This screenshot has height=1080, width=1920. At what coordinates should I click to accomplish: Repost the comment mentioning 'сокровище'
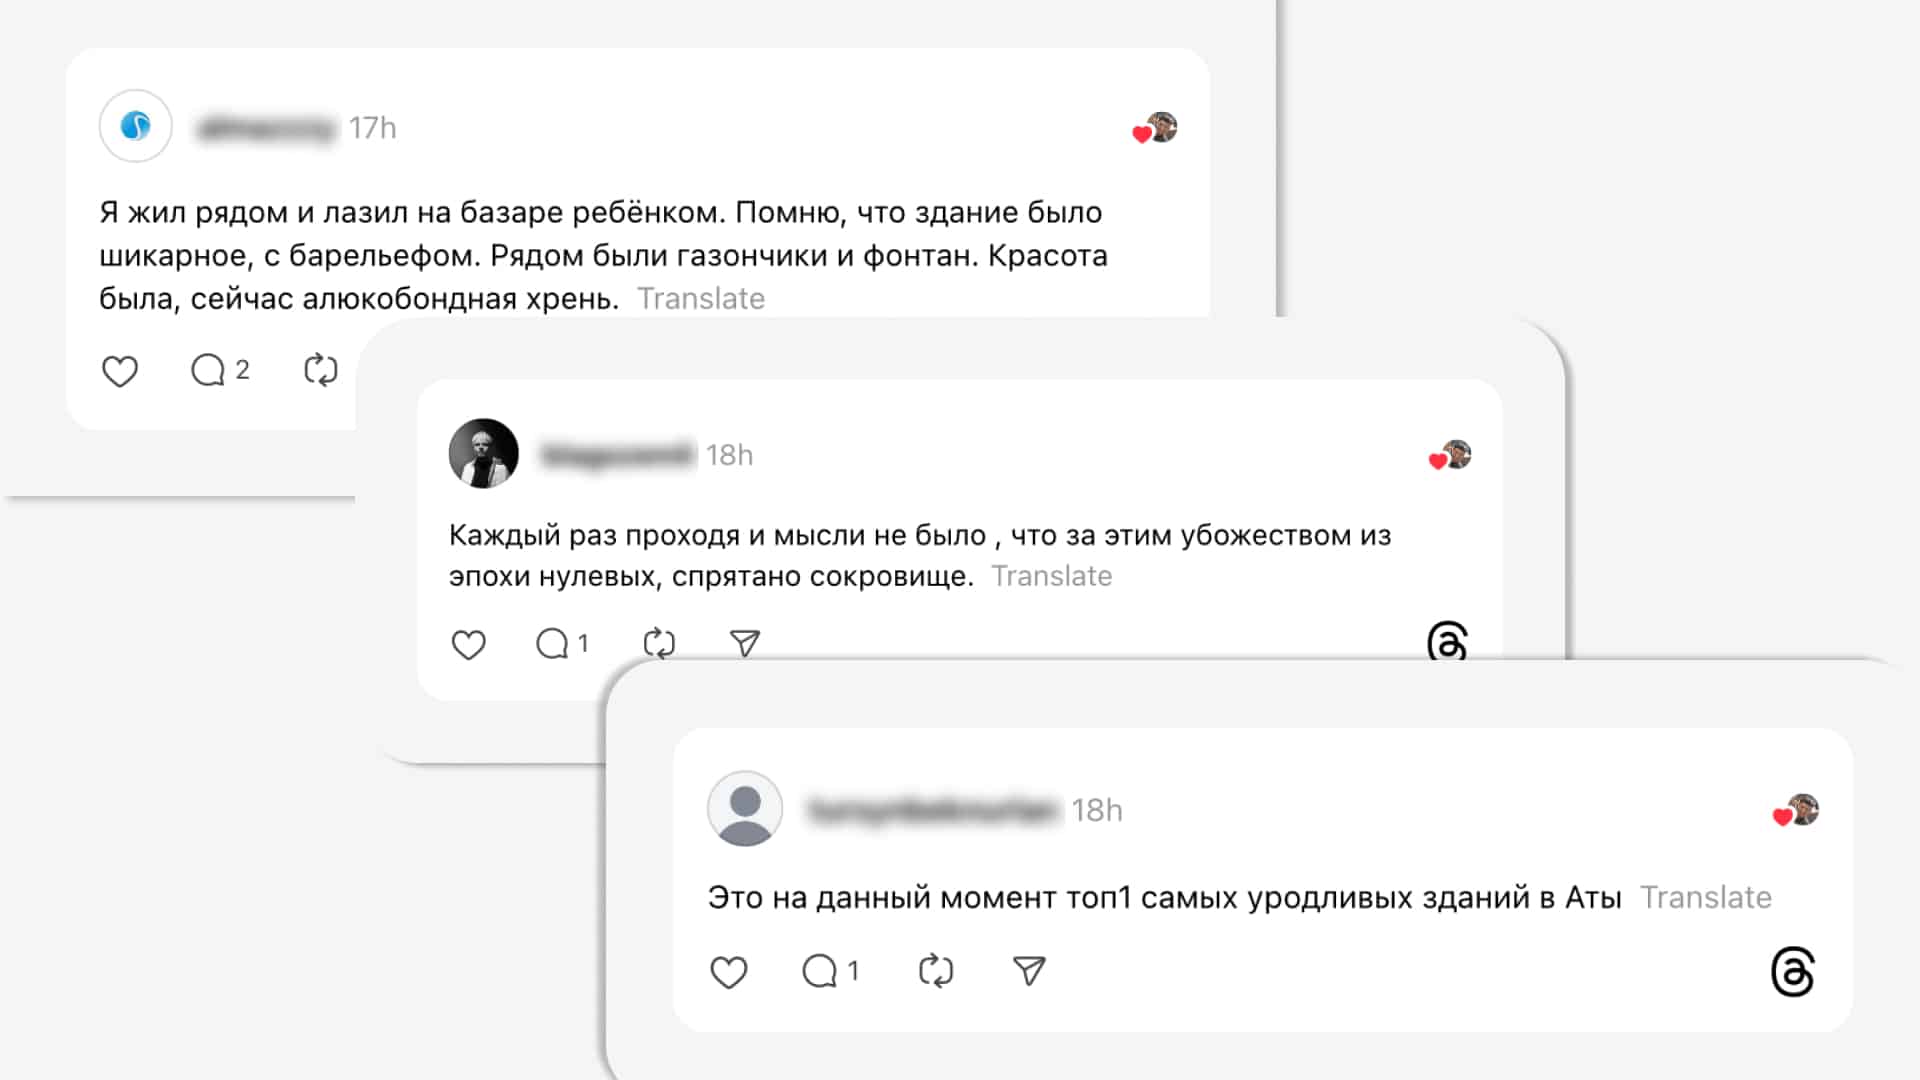click(659, 643)
